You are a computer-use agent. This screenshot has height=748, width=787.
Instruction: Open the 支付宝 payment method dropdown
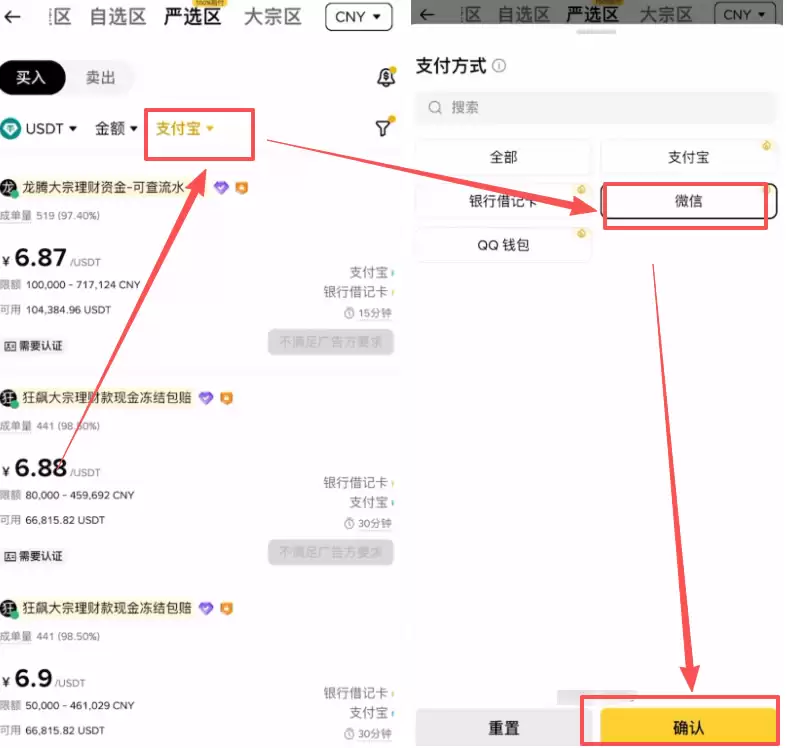185,129
